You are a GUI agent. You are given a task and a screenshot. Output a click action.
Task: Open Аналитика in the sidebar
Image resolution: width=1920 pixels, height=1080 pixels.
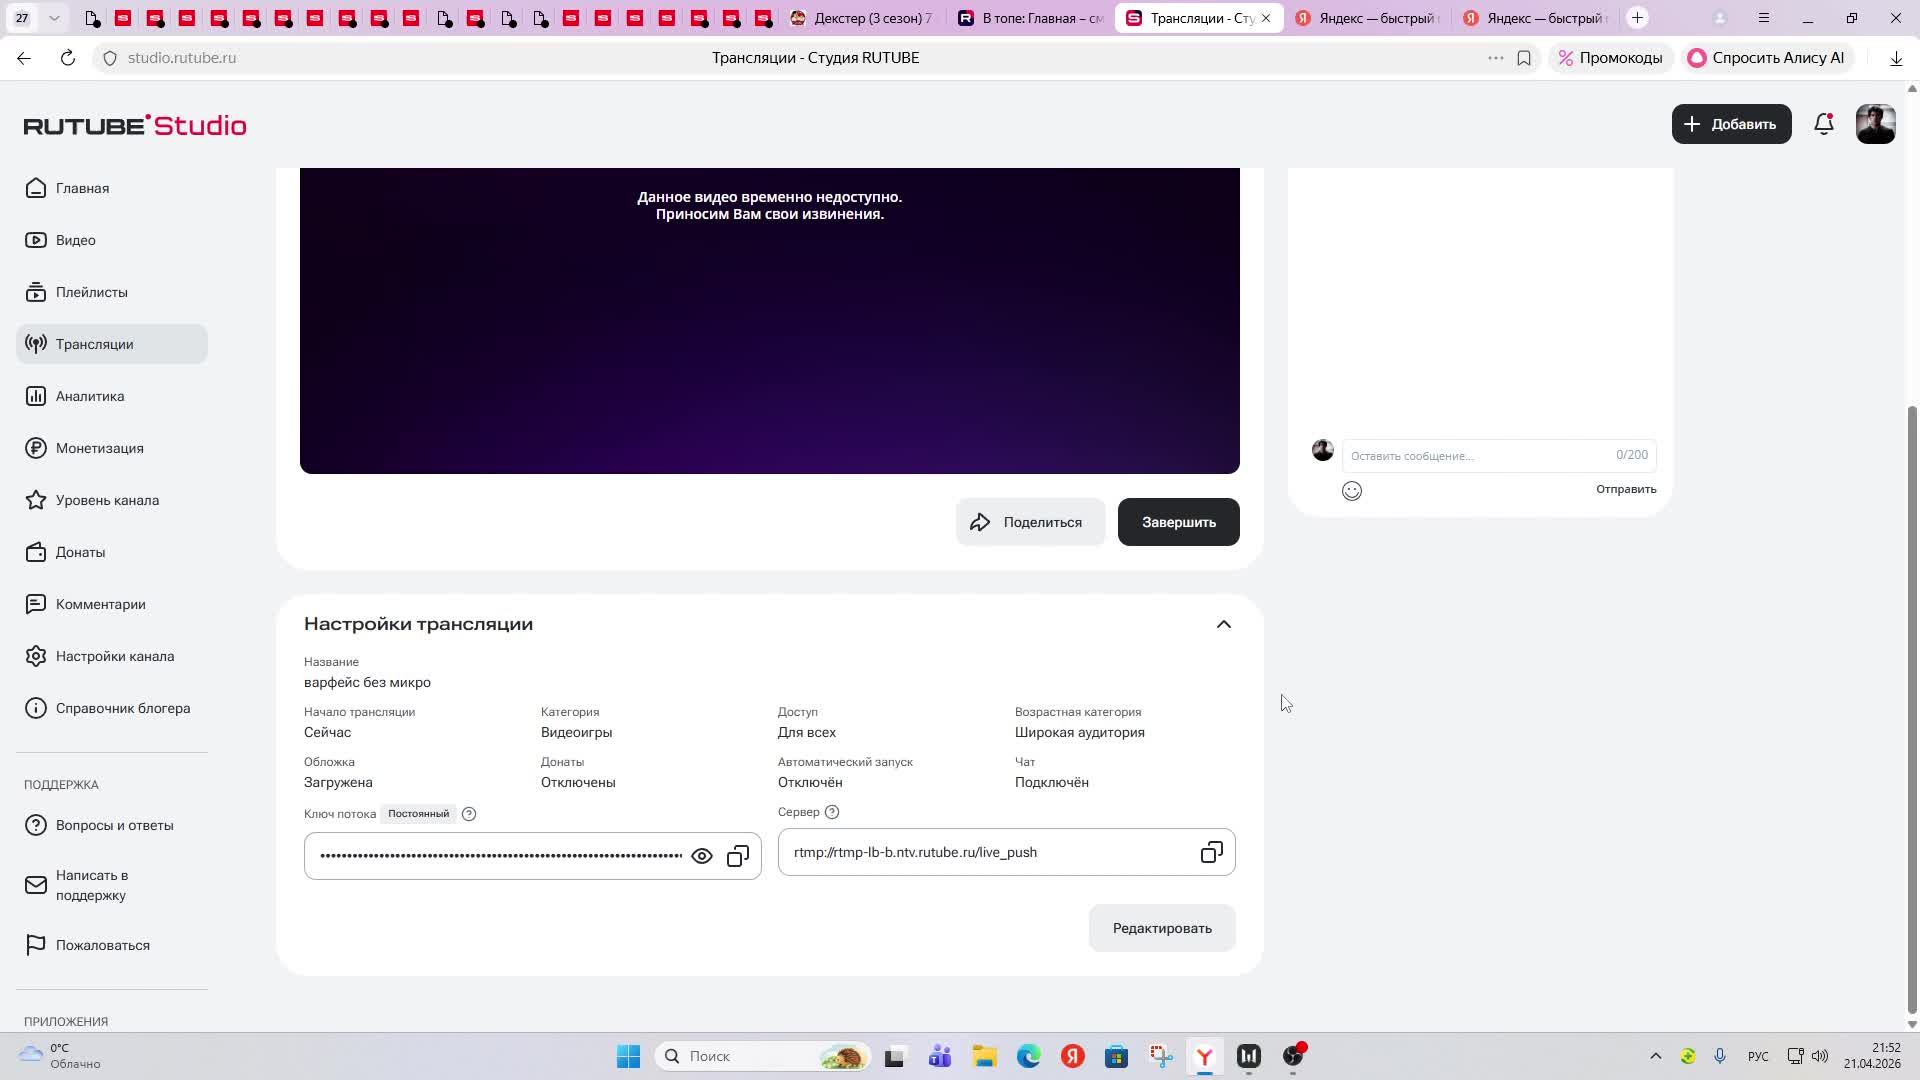tap(90, 396)
